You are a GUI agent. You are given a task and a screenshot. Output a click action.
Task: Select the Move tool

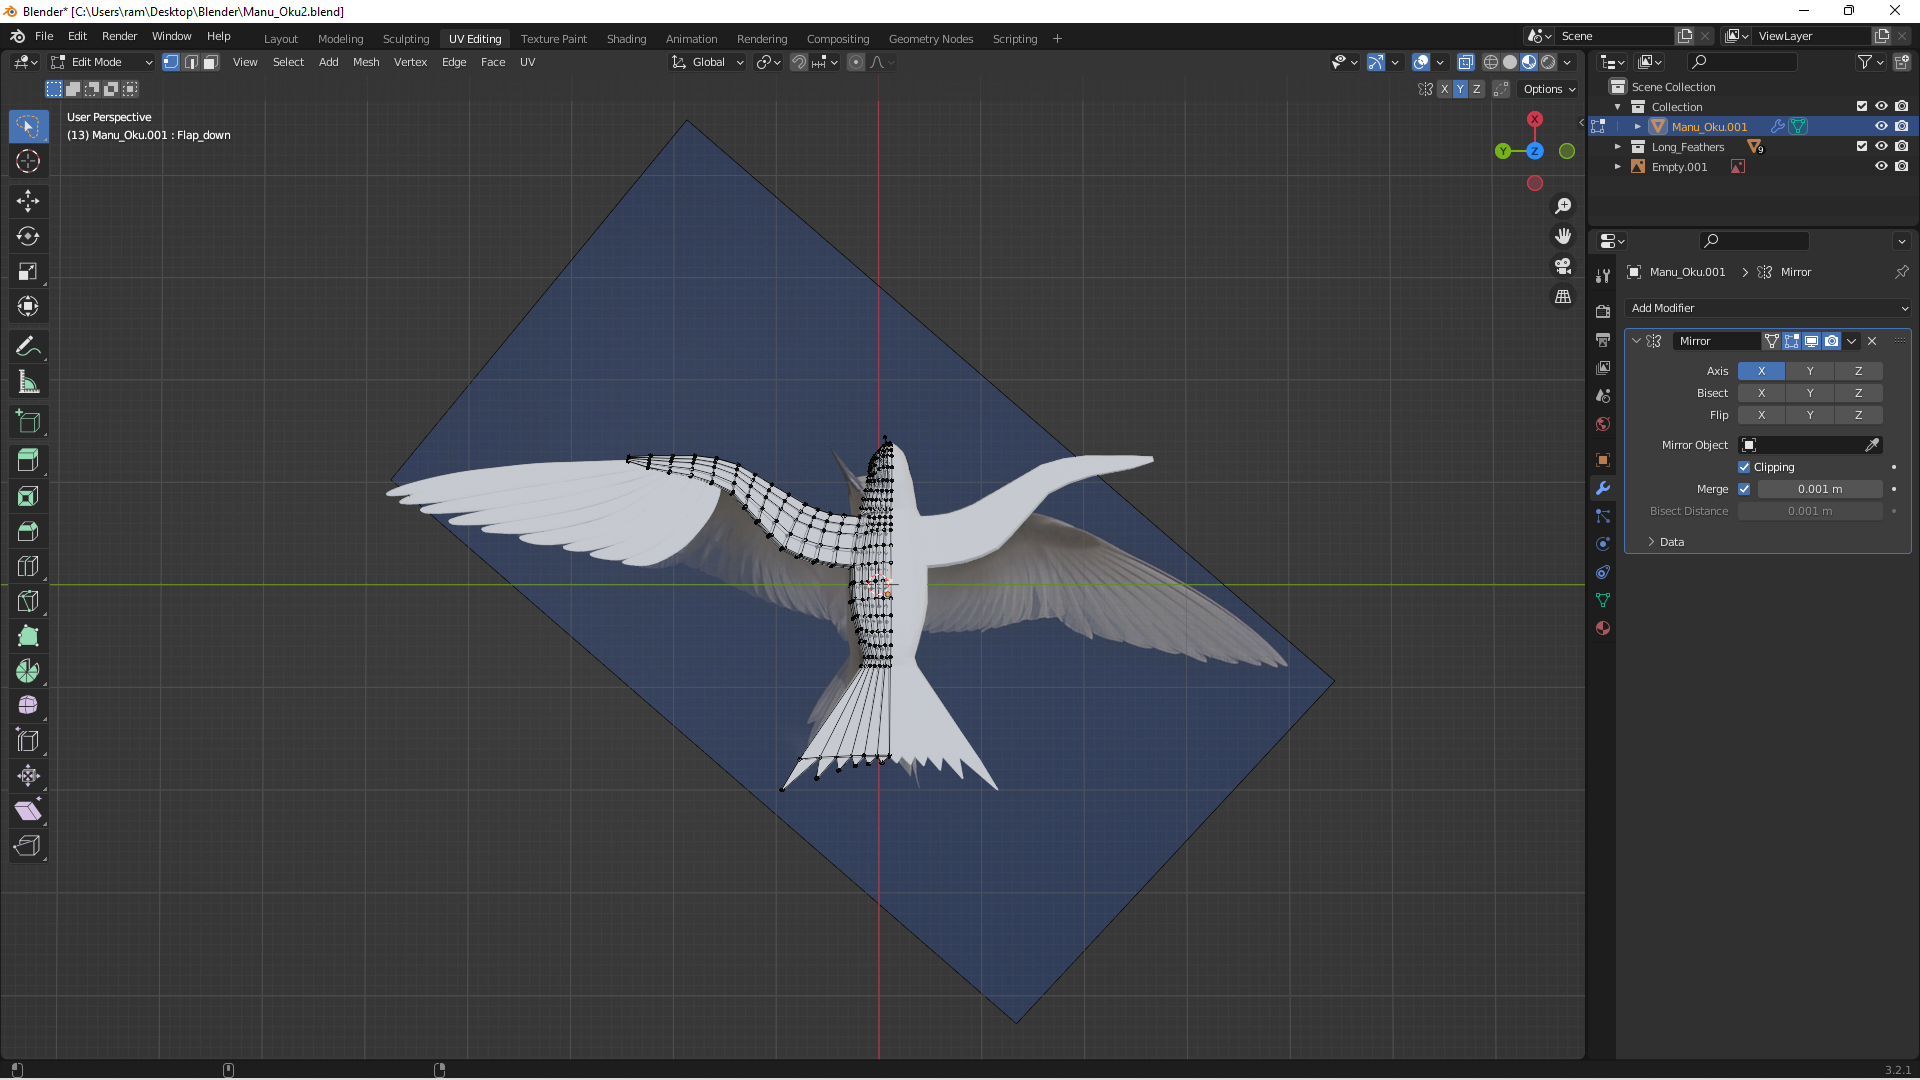point(28,201)
